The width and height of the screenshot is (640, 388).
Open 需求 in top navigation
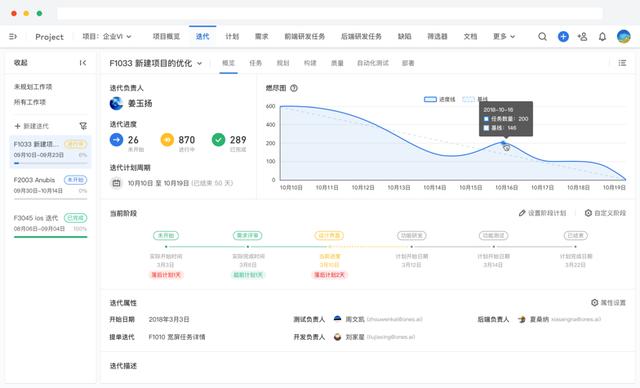point(262,37)
